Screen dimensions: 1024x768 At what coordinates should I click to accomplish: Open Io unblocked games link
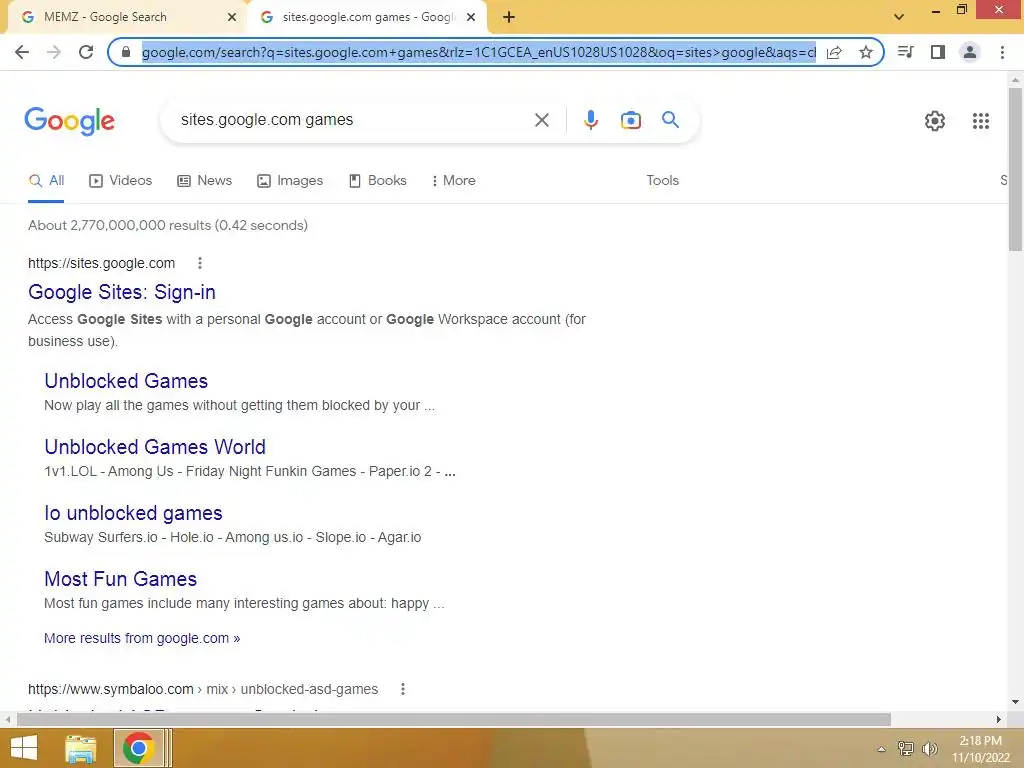(133, 513)
